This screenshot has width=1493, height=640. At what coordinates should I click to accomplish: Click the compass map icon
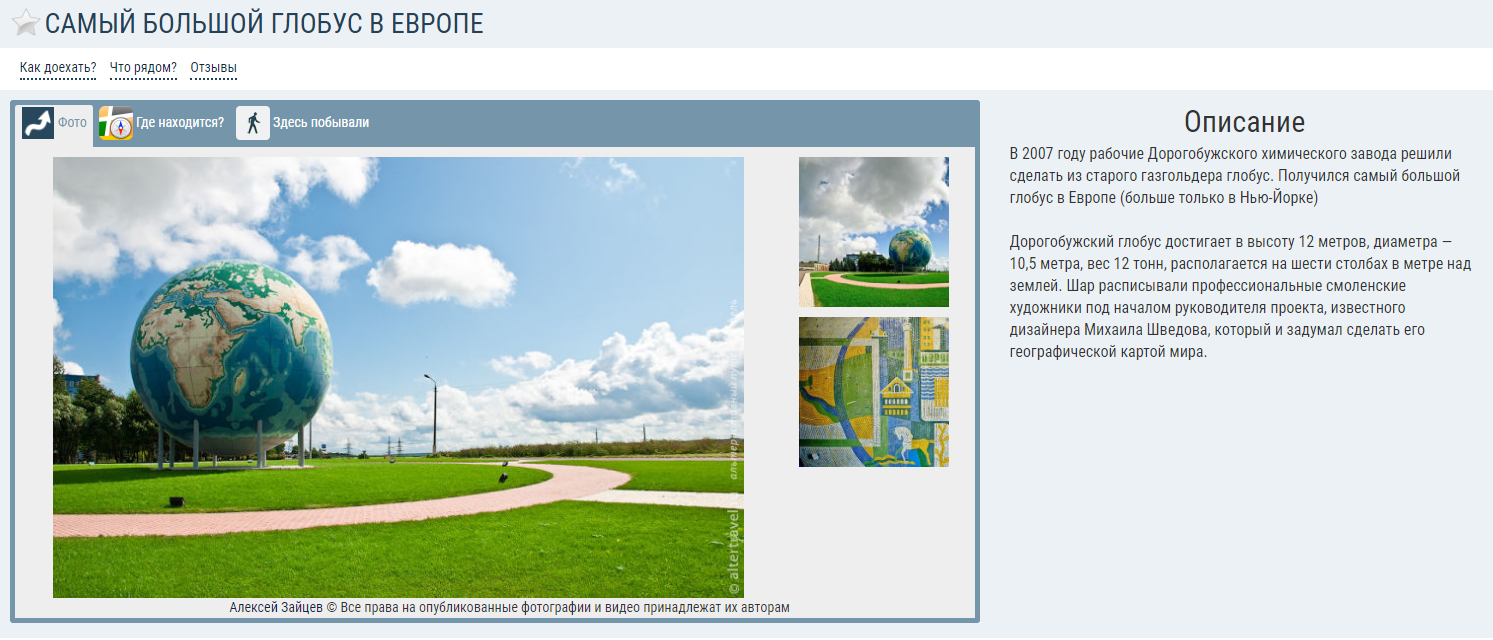(x=116, y=123)
